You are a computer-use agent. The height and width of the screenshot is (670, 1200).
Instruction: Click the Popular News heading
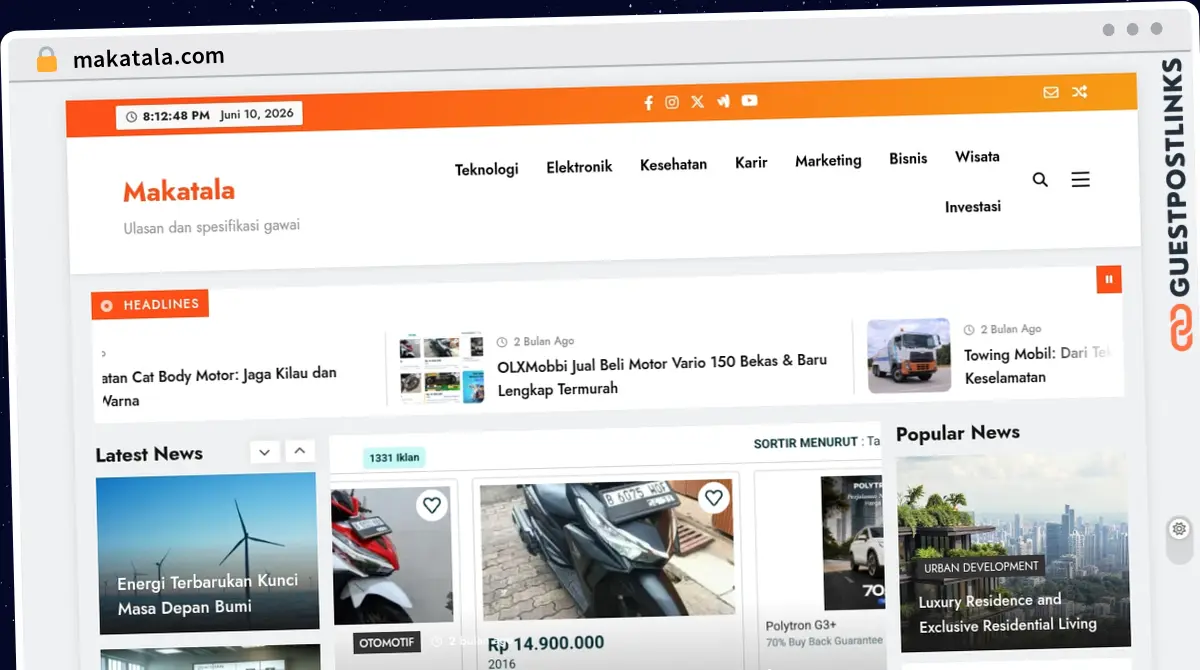(x=958, y=433)
